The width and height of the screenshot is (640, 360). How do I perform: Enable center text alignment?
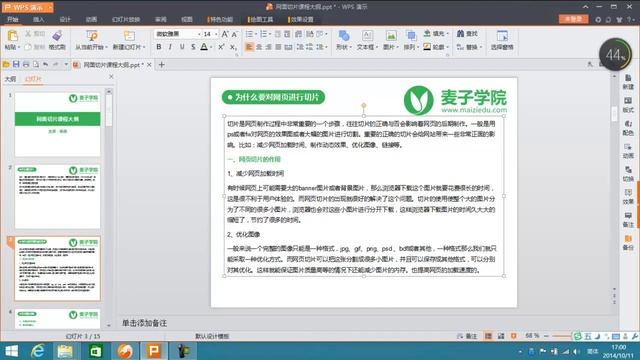(259, 47)
